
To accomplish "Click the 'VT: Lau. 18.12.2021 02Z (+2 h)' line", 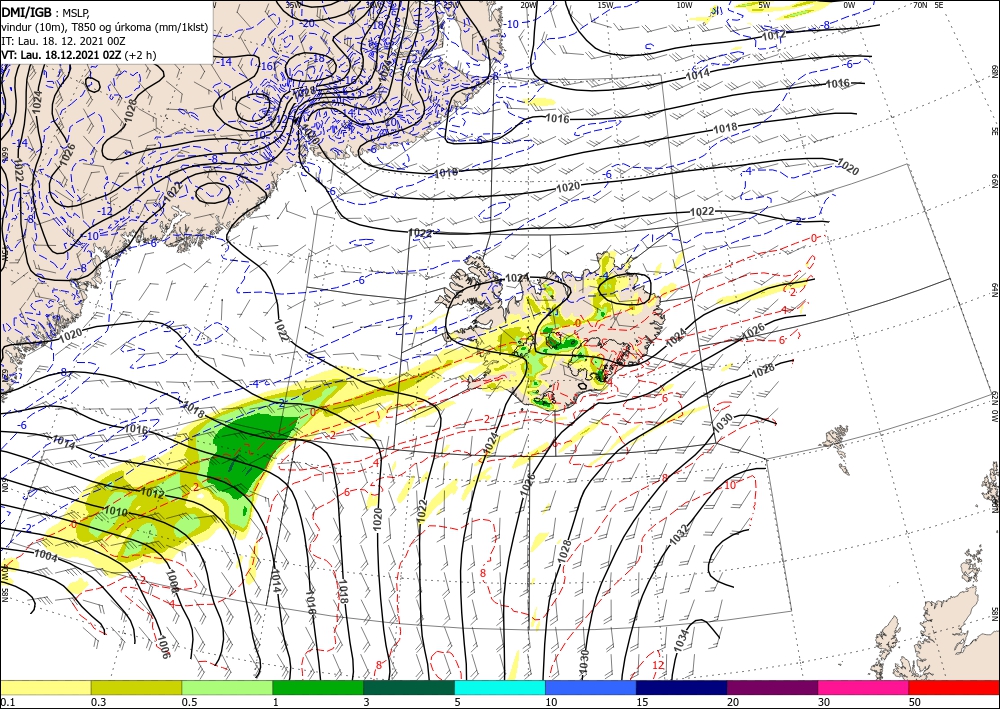I will pos(78,55).
